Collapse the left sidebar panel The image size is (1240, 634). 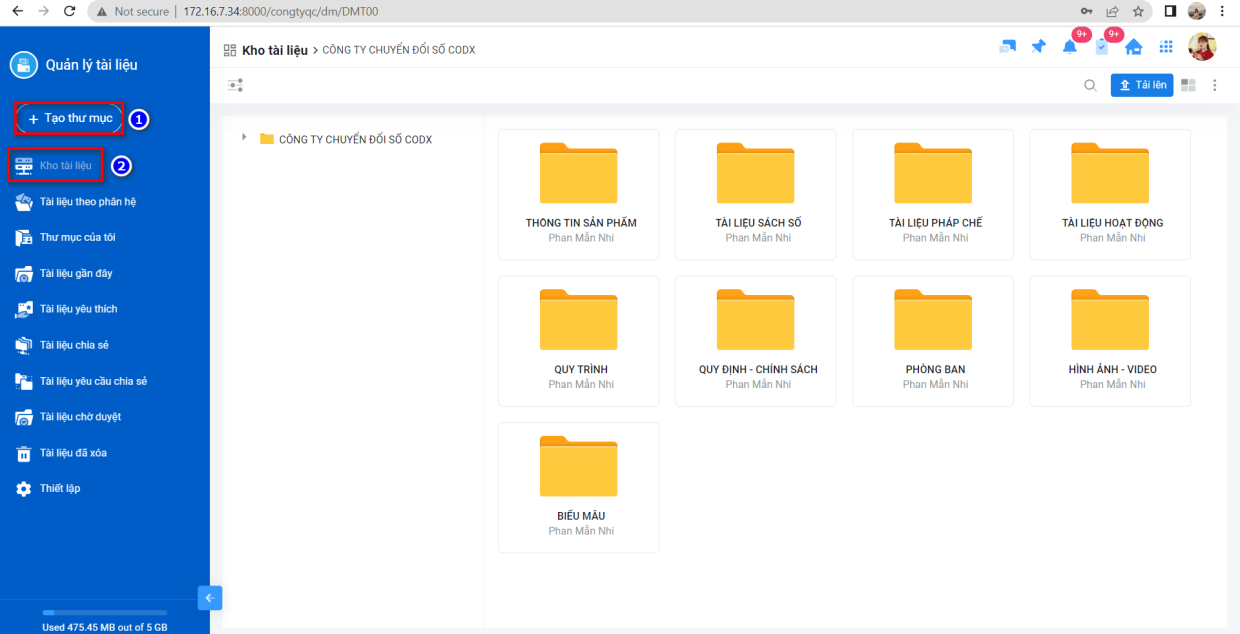click(x=210, y=598)
